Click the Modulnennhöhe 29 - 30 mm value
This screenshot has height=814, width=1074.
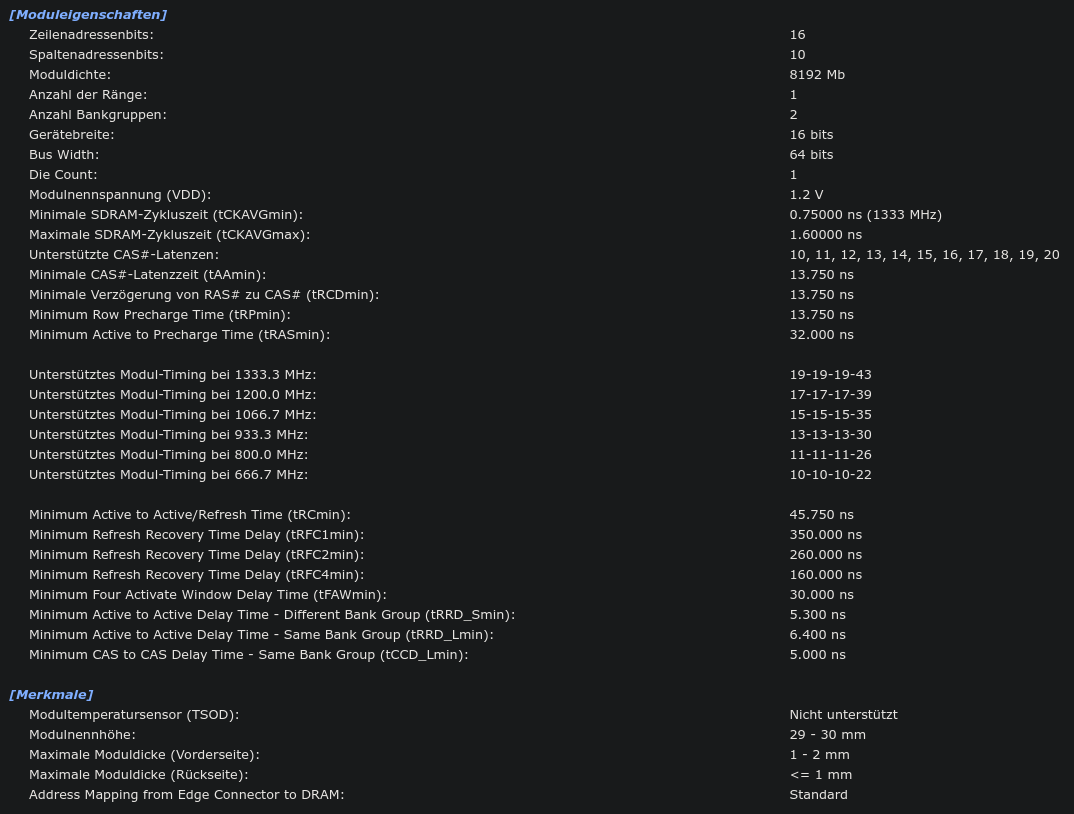(827, 735)
